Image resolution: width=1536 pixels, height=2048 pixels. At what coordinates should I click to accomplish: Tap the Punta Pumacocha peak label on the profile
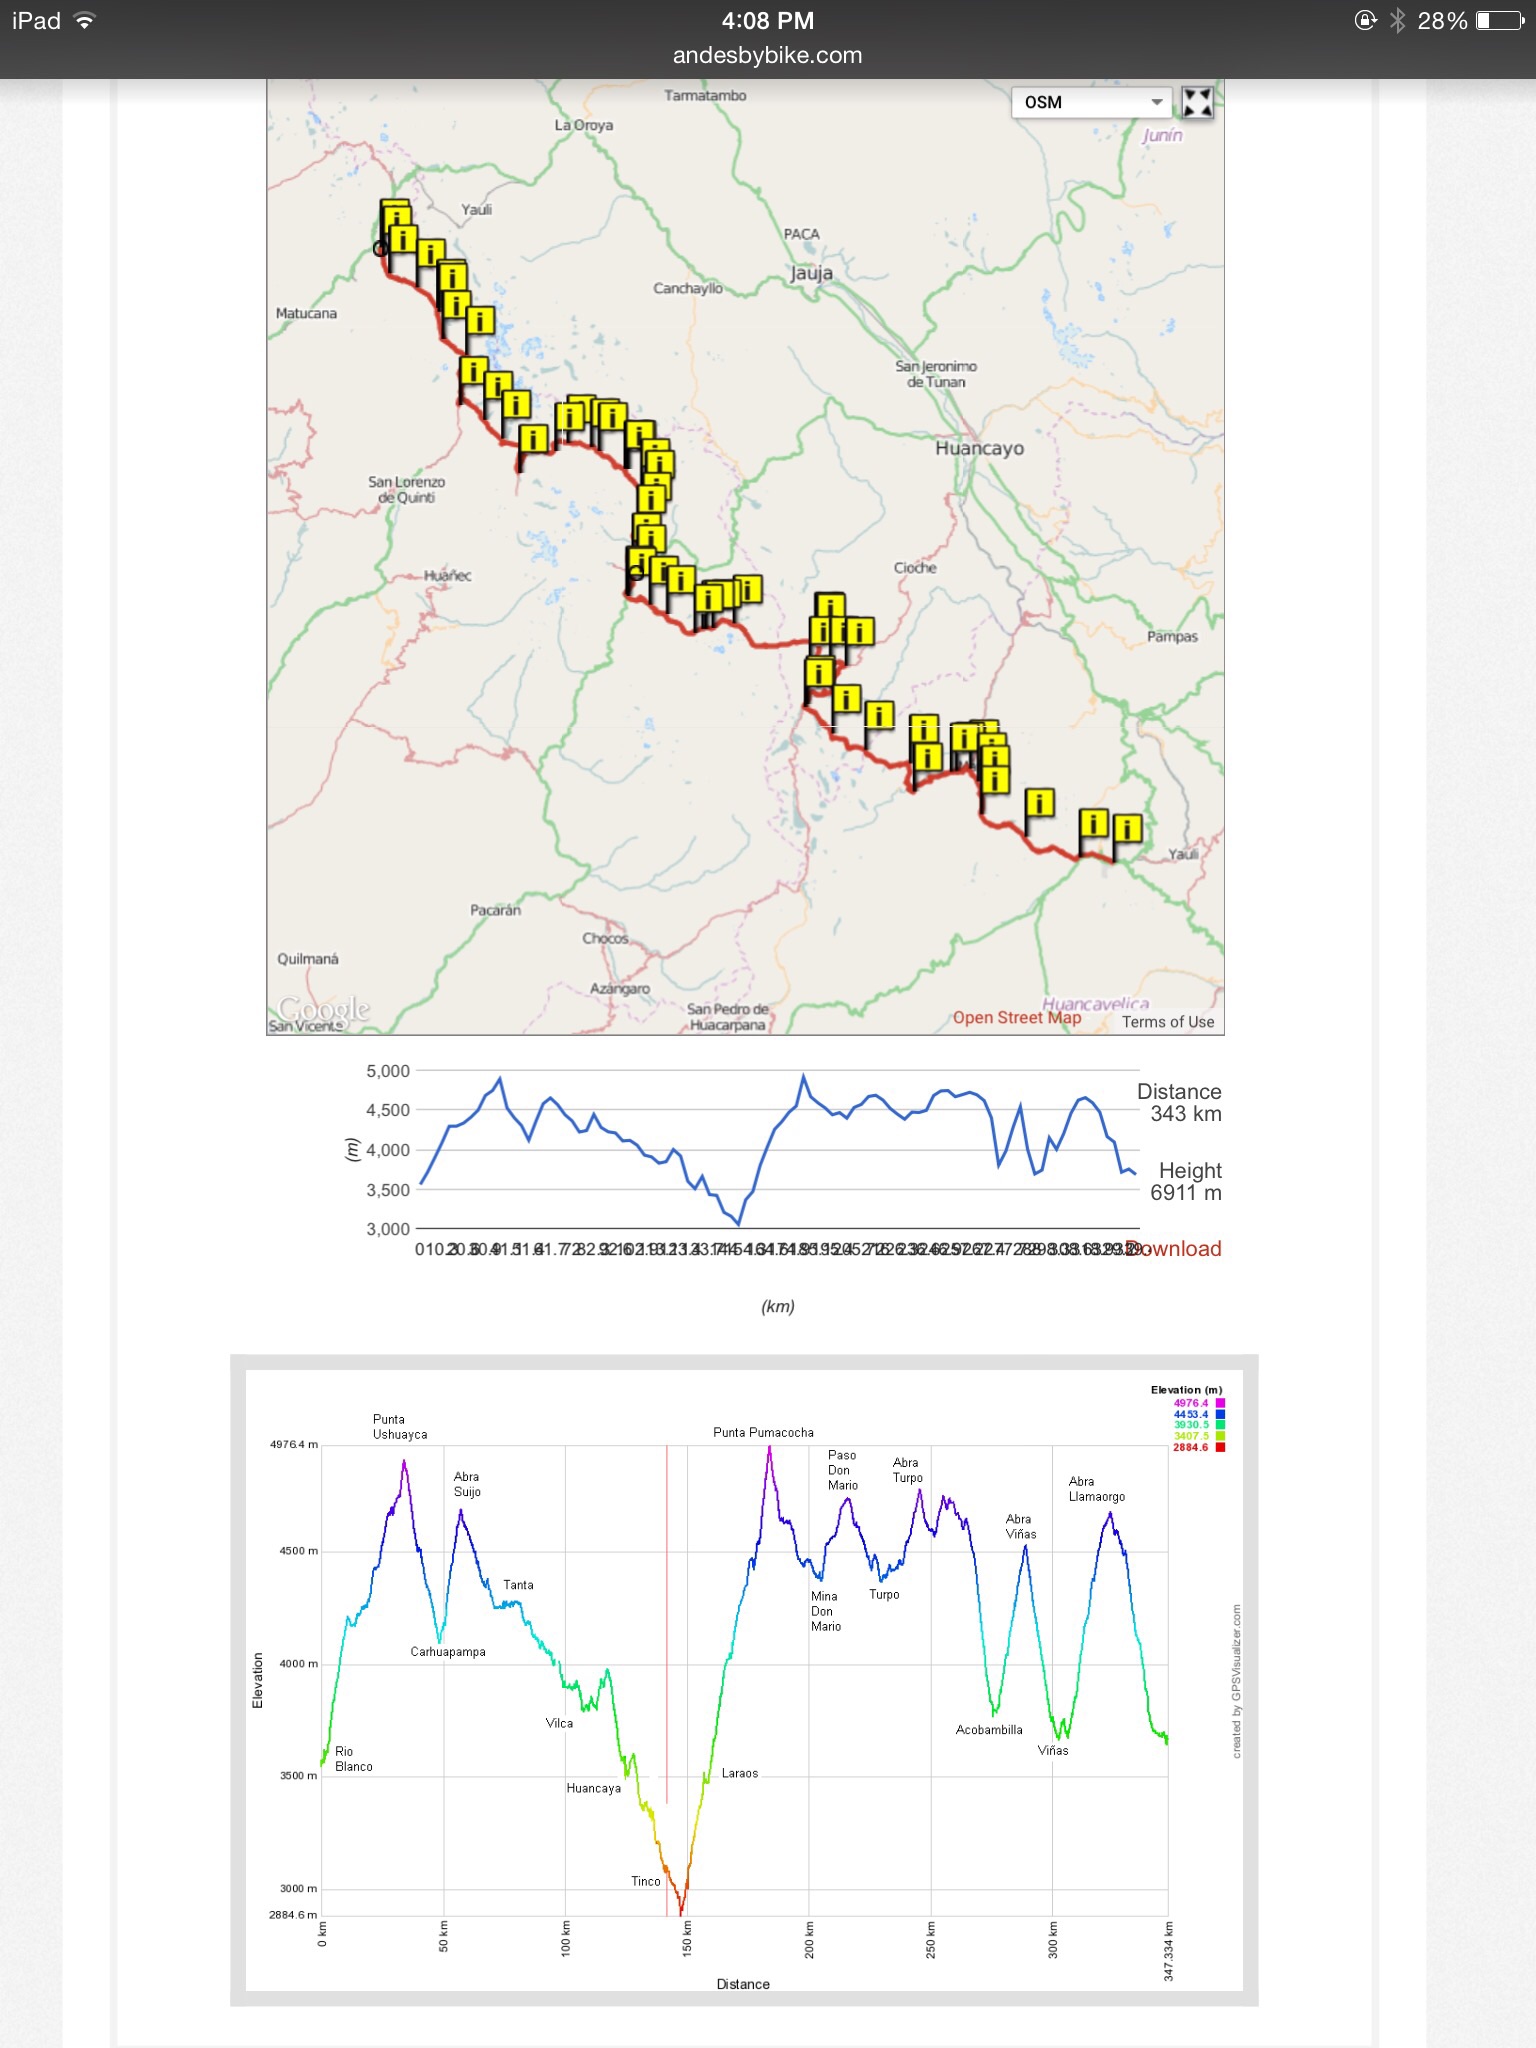click(763, 1432)
